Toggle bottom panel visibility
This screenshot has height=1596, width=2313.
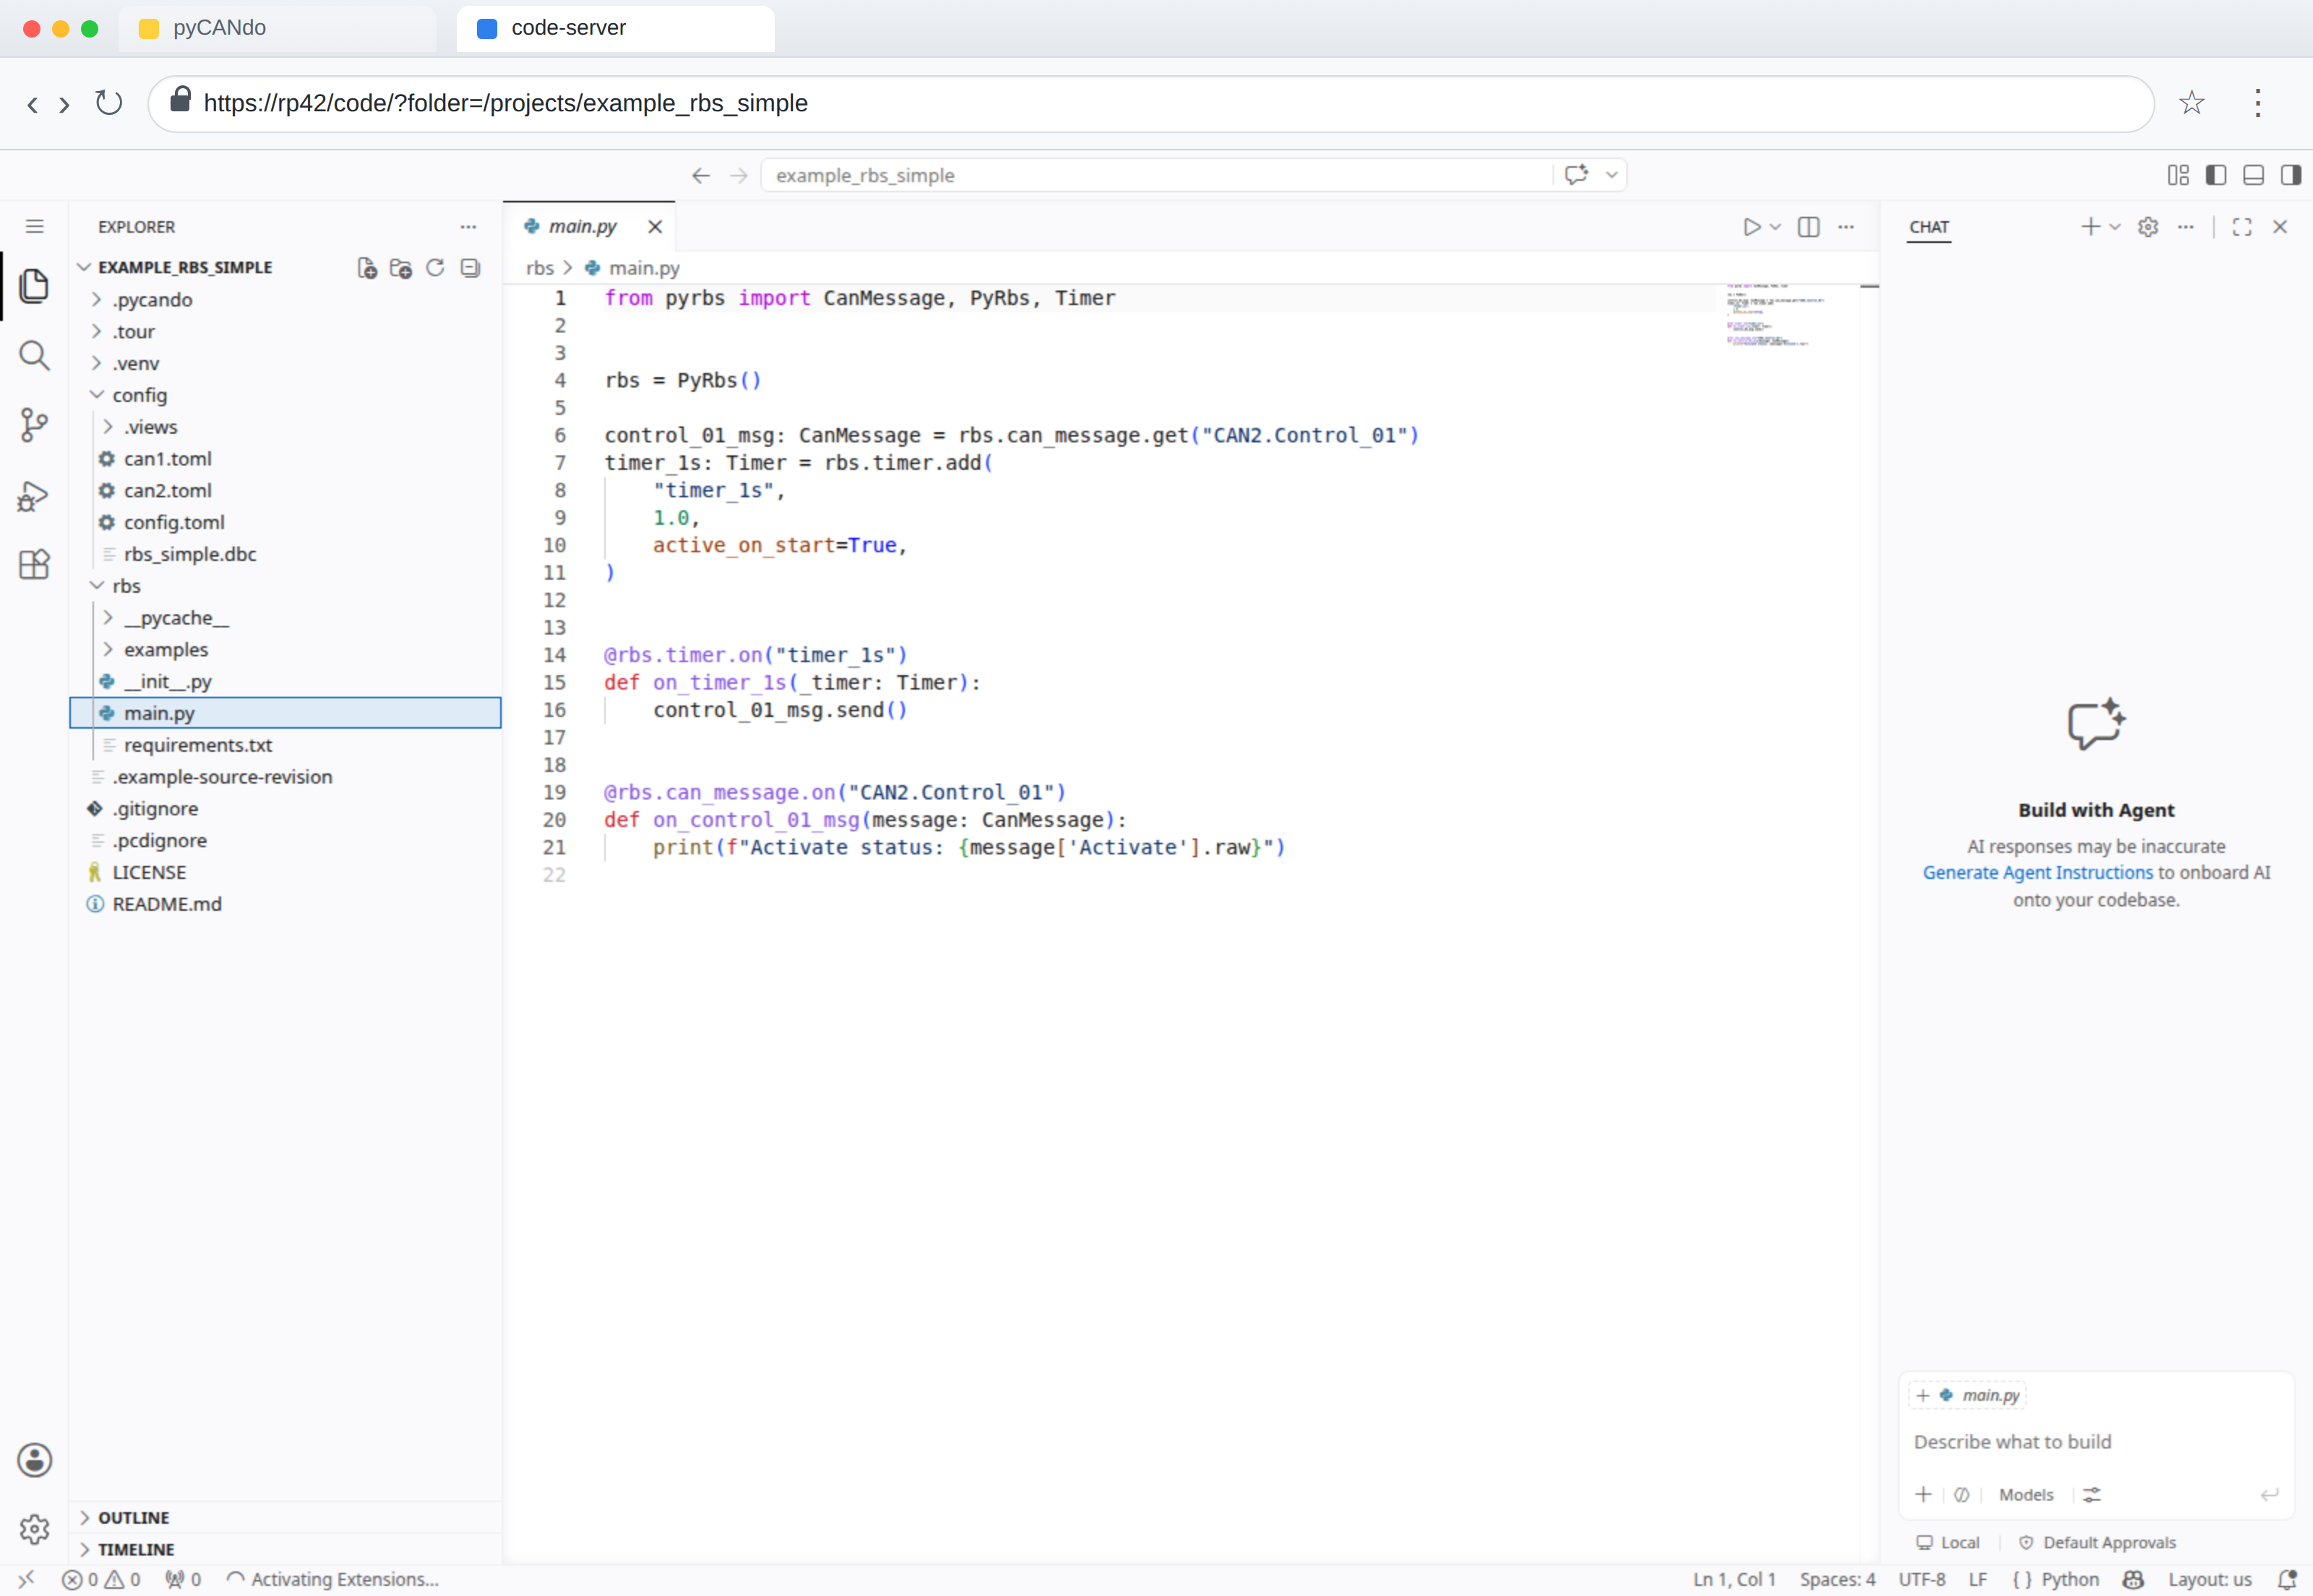pos(2253,175)
